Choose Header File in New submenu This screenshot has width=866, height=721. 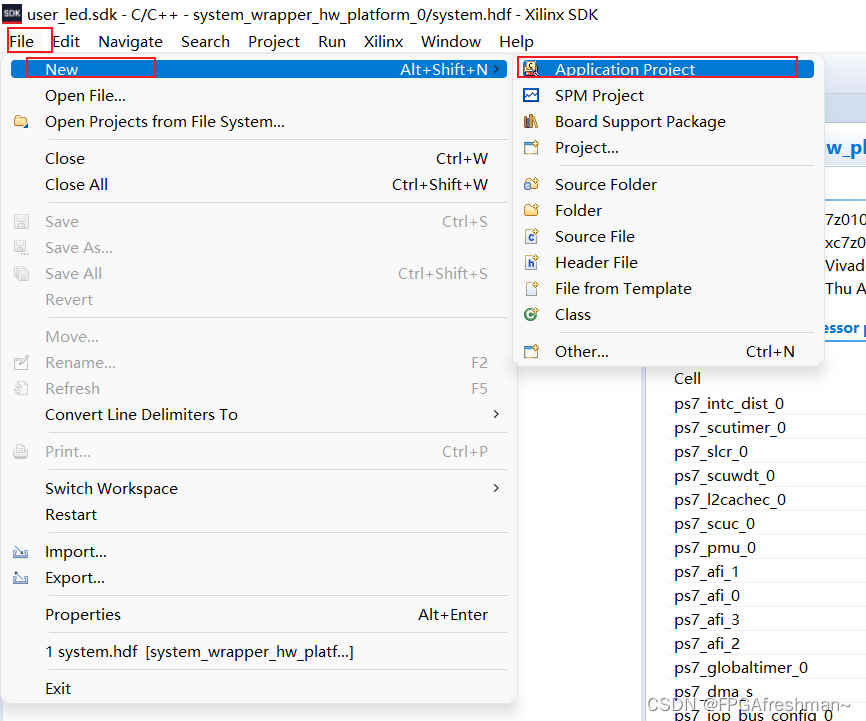666,262
